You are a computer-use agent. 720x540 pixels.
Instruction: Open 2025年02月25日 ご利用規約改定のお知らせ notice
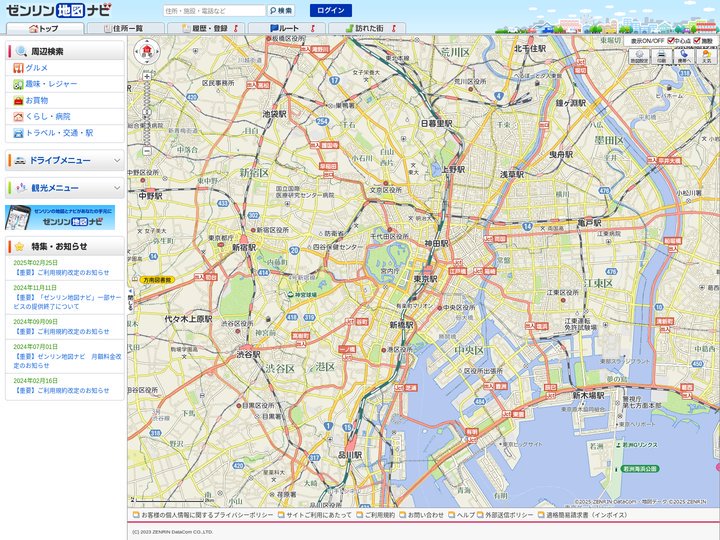[61, 272]
